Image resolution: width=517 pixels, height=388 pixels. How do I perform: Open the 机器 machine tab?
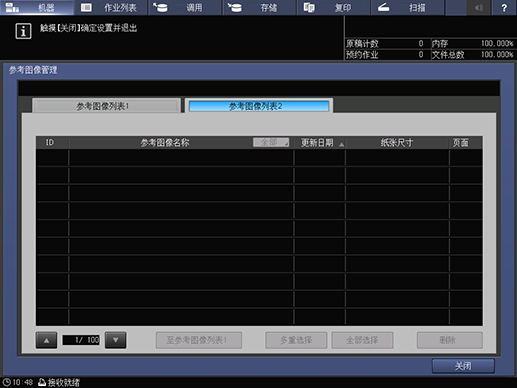click(37, 7)
